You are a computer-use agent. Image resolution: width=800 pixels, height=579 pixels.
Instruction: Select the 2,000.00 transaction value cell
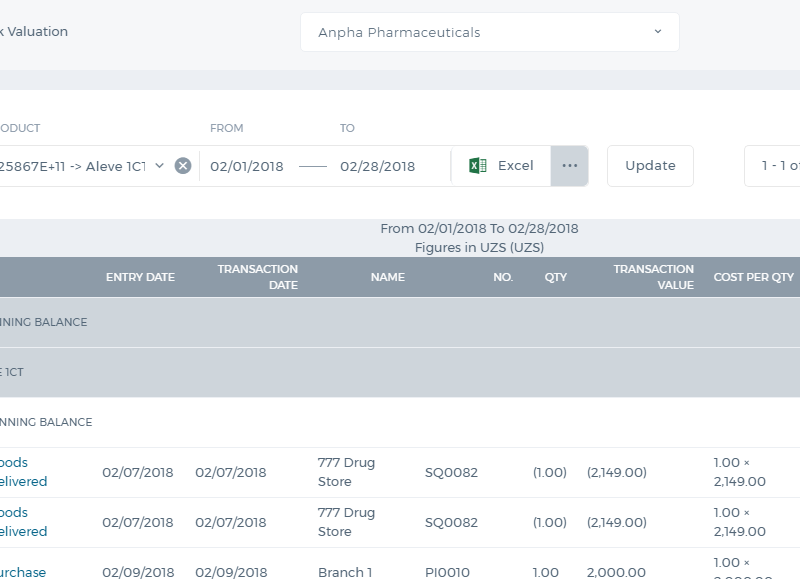(616, 572)
